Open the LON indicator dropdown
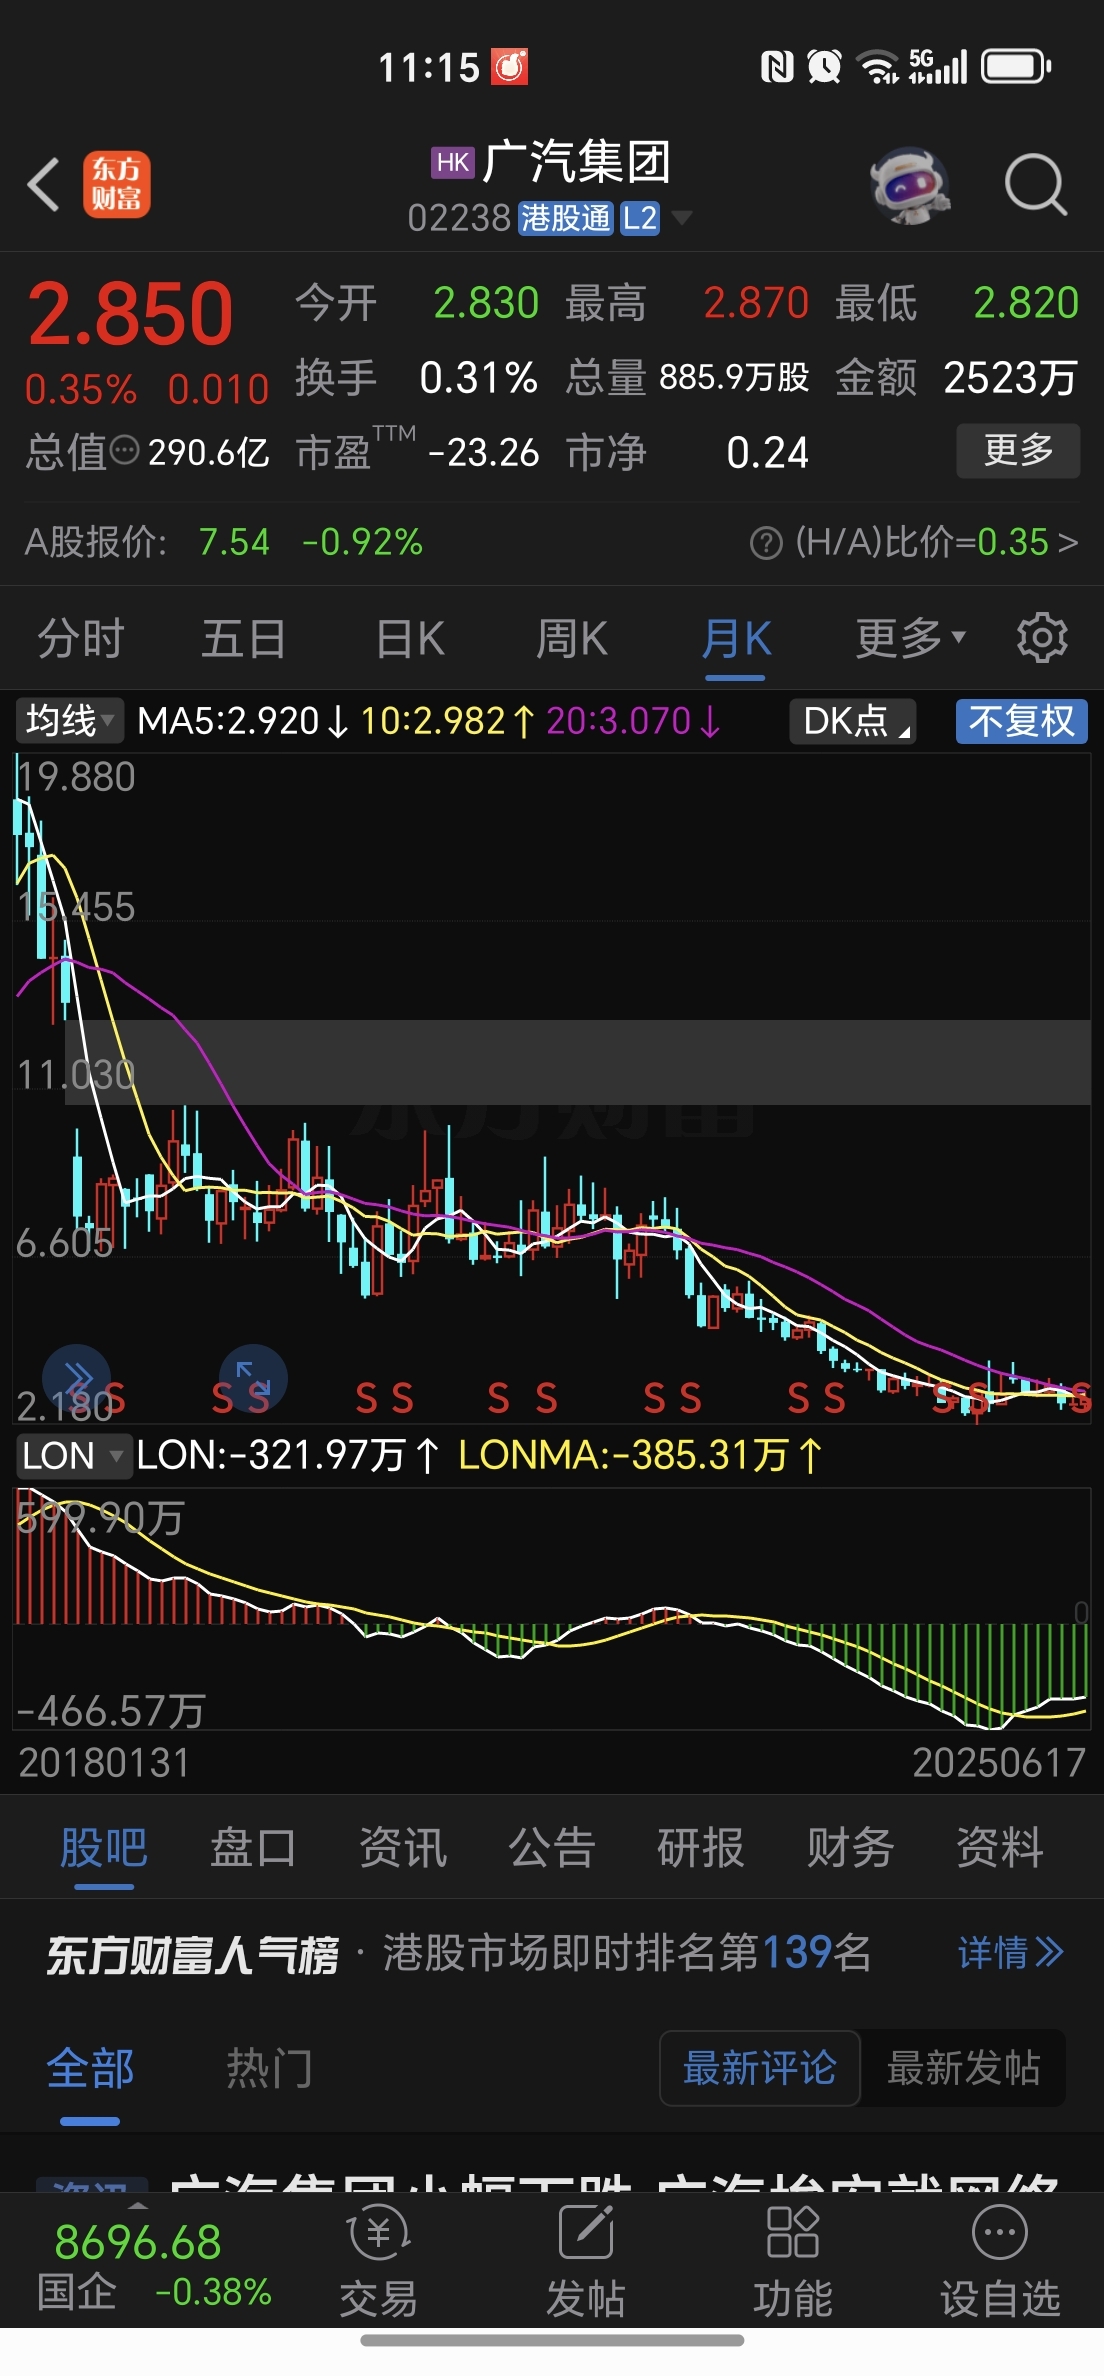Image resolution: width=1104 pixels, height=2376 pixels. [x=73, y=1456]
